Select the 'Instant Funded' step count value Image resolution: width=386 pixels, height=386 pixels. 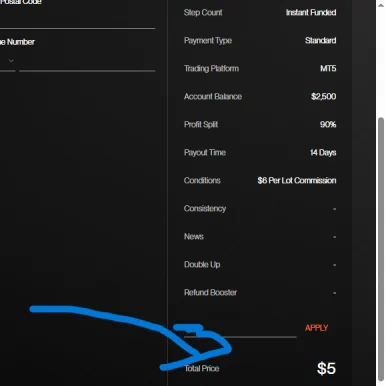[311, 13]
